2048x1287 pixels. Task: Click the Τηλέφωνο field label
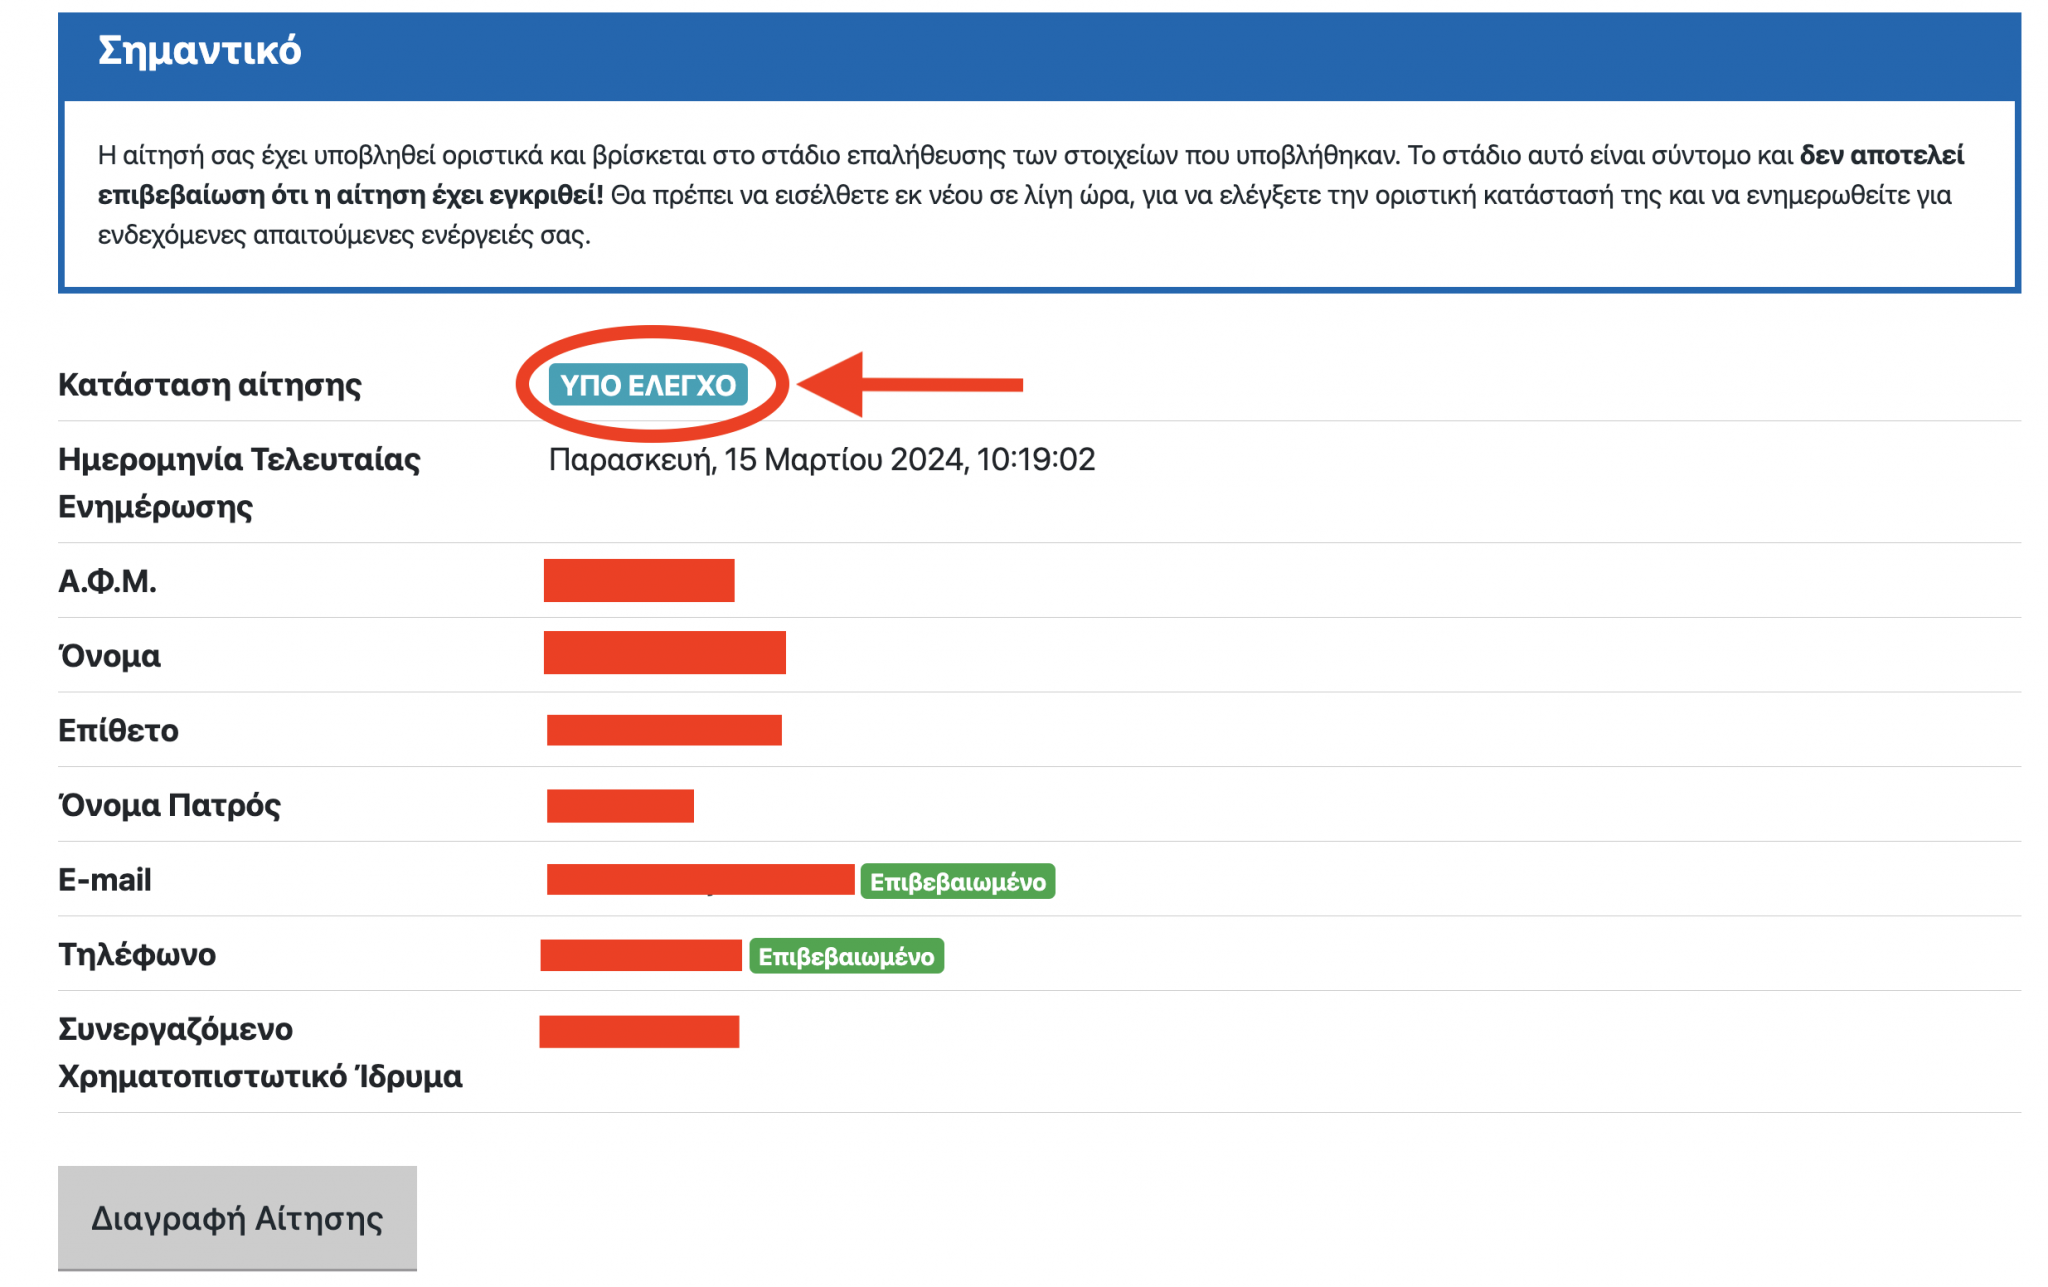pyautogui.click(x=137, y=954)
